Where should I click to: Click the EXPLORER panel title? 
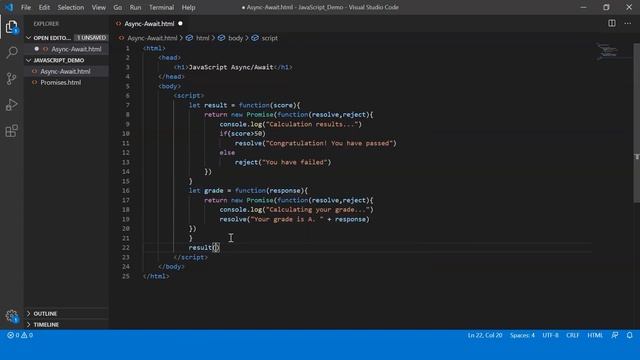click(x=46, y=24)
